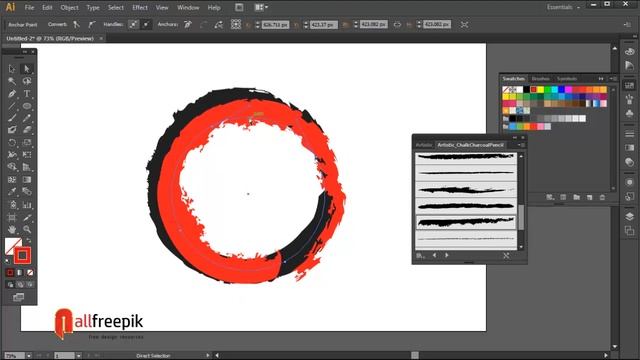
Task: Change screen mode at toolbox bottom
Action: 18,297
